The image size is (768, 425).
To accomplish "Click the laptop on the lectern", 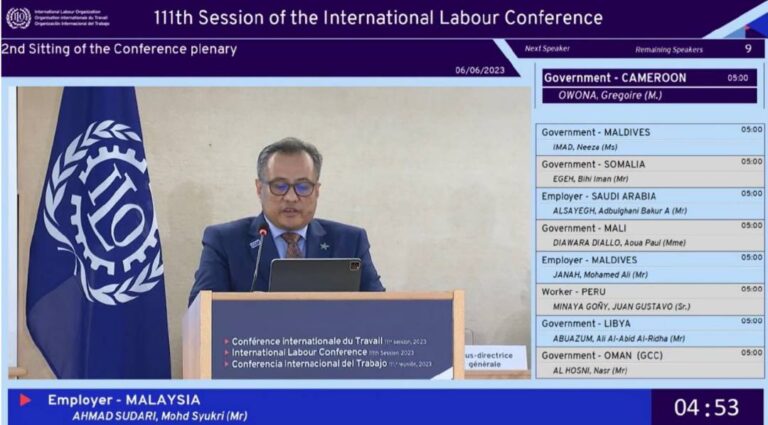I will [x=314, y=275].
